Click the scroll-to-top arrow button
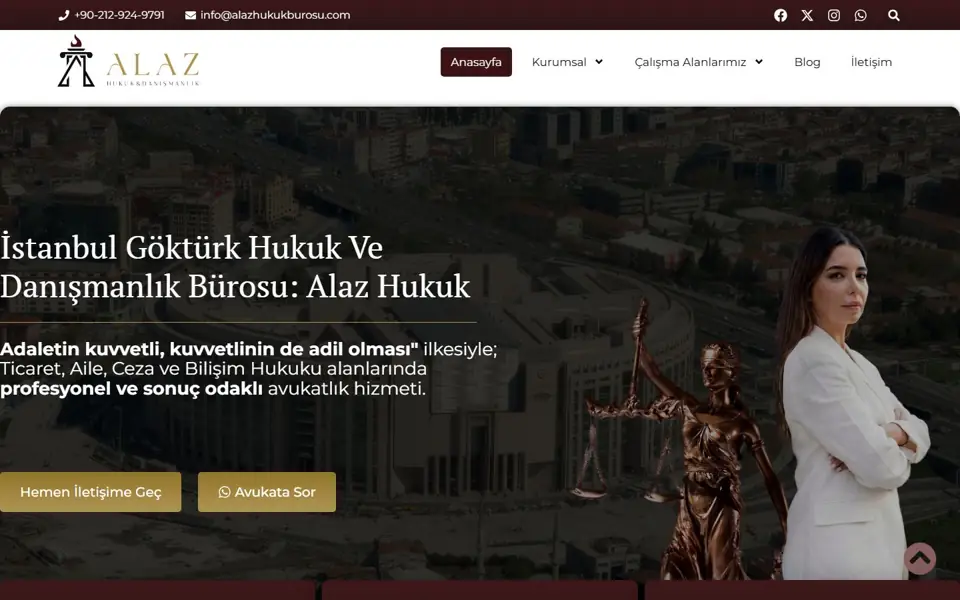The image size is (960, 600). point(920,558)
